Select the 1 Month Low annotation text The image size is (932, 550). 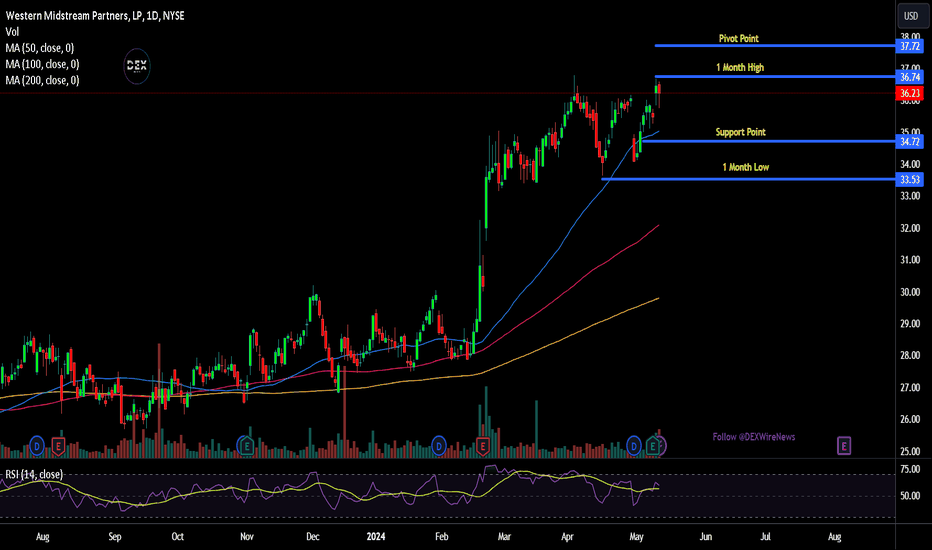tap(746, 167)
